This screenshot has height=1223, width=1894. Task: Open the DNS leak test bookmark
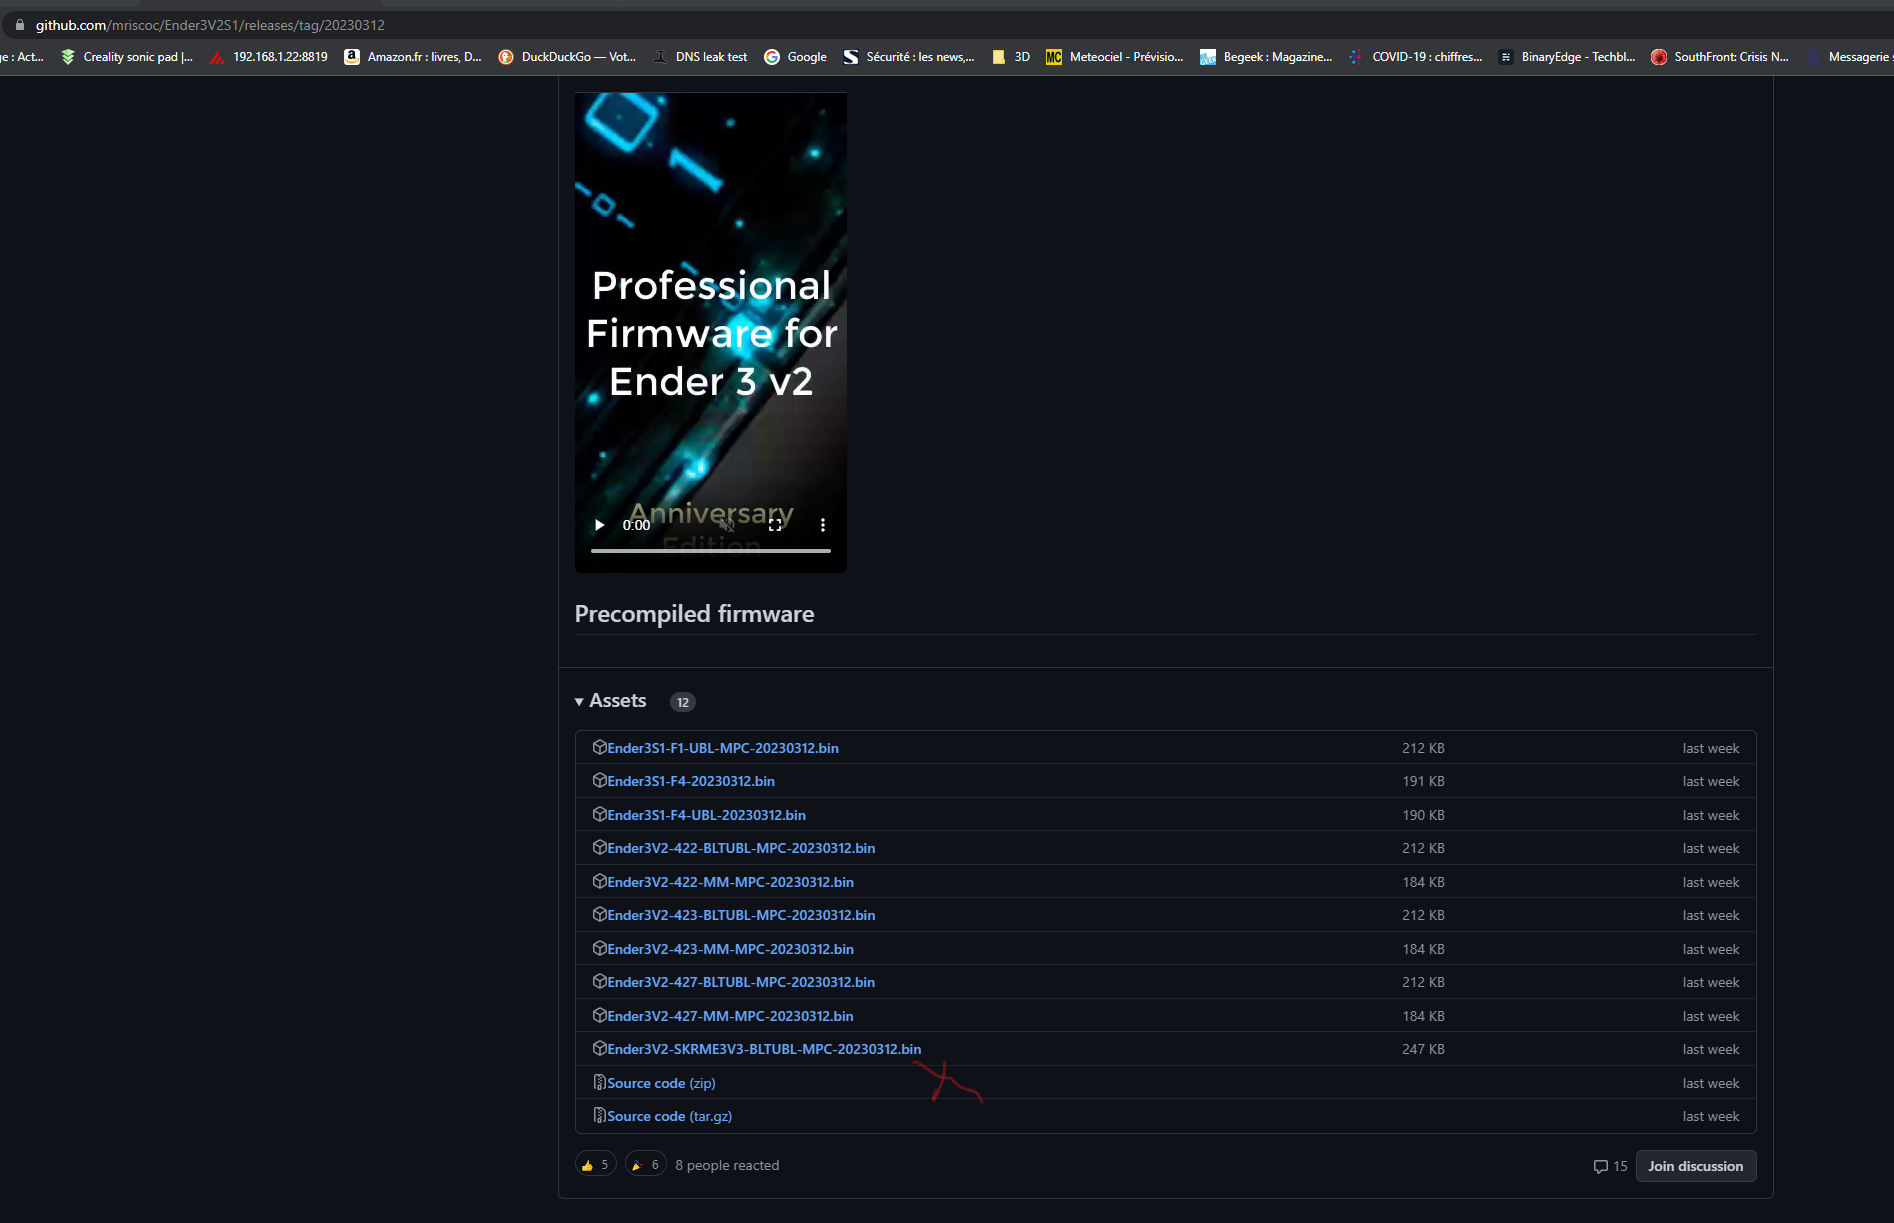tap(700, 57)
